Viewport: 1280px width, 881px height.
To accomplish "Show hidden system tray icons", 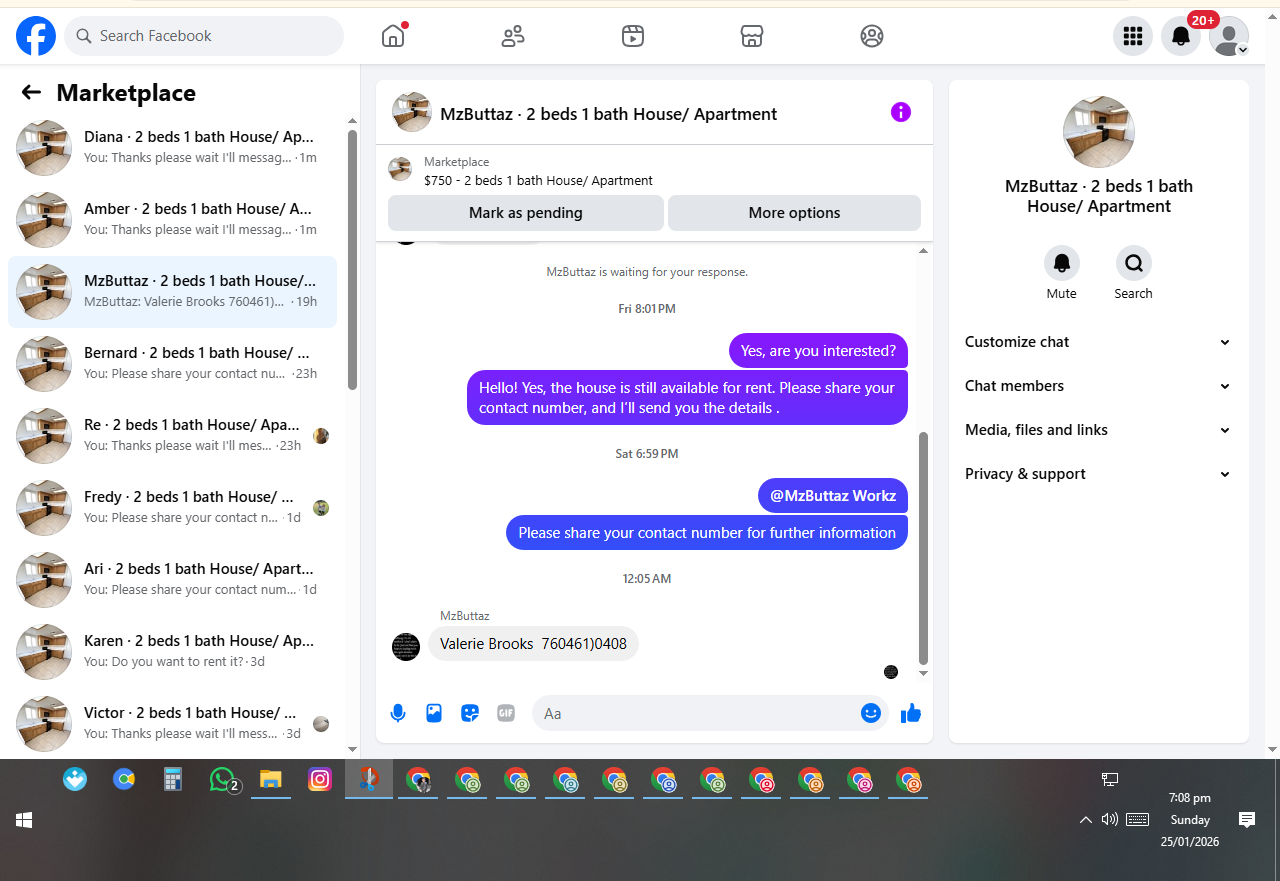I will click(x=1086, y=820).
